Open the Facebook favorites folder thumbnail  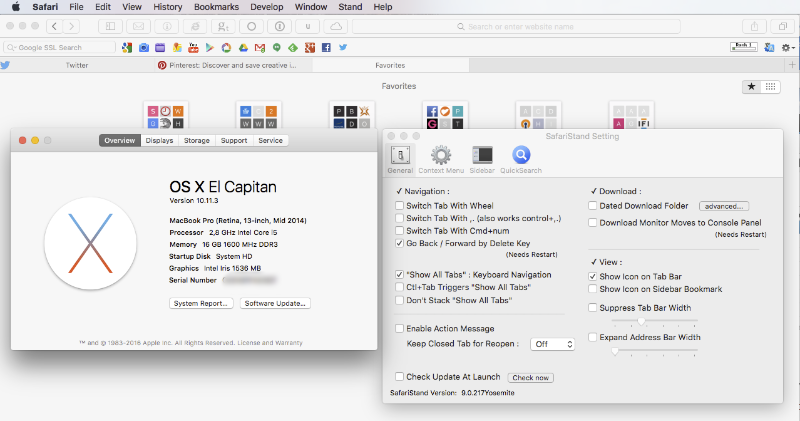tap(445, 116)
